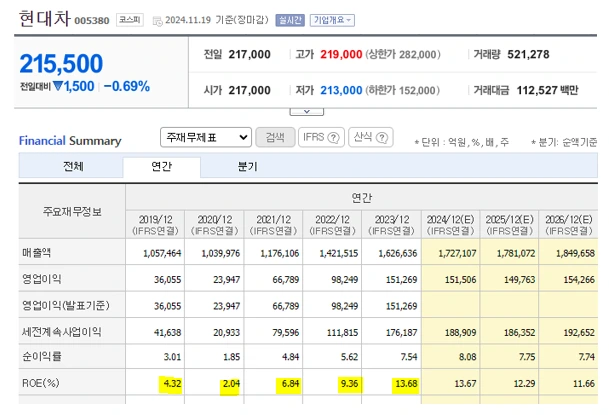
Task: Click the 영업이익(발표기준) row label
Action: point(66,306)
